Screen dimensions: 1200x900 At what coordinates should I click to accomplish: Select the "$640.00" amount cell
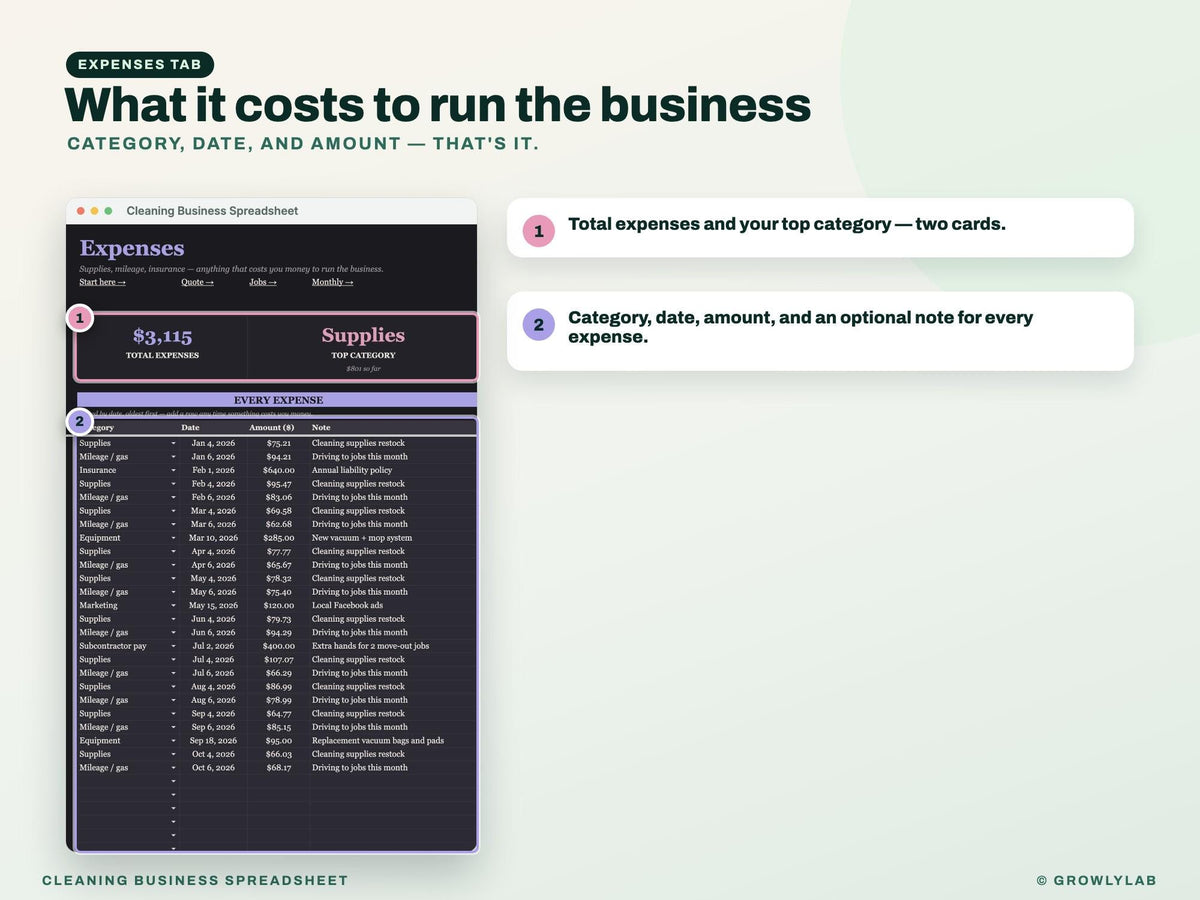(x=279, y=470)
